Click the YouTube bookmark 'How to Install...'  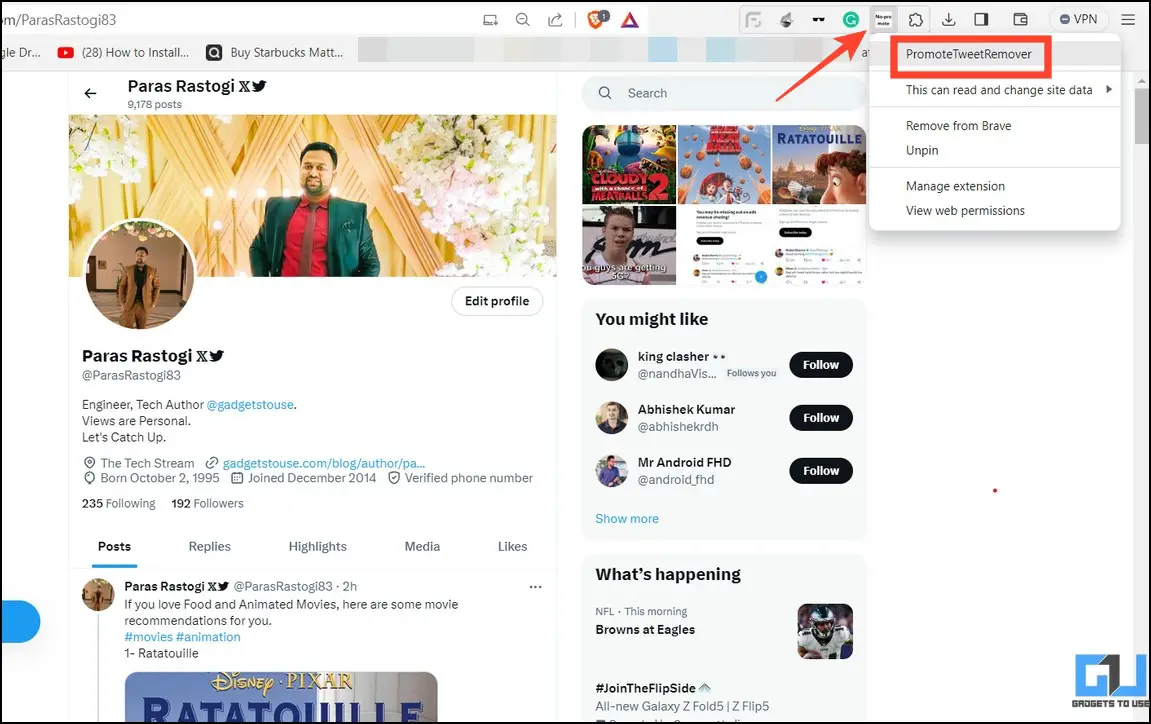(x=123, y=53)
